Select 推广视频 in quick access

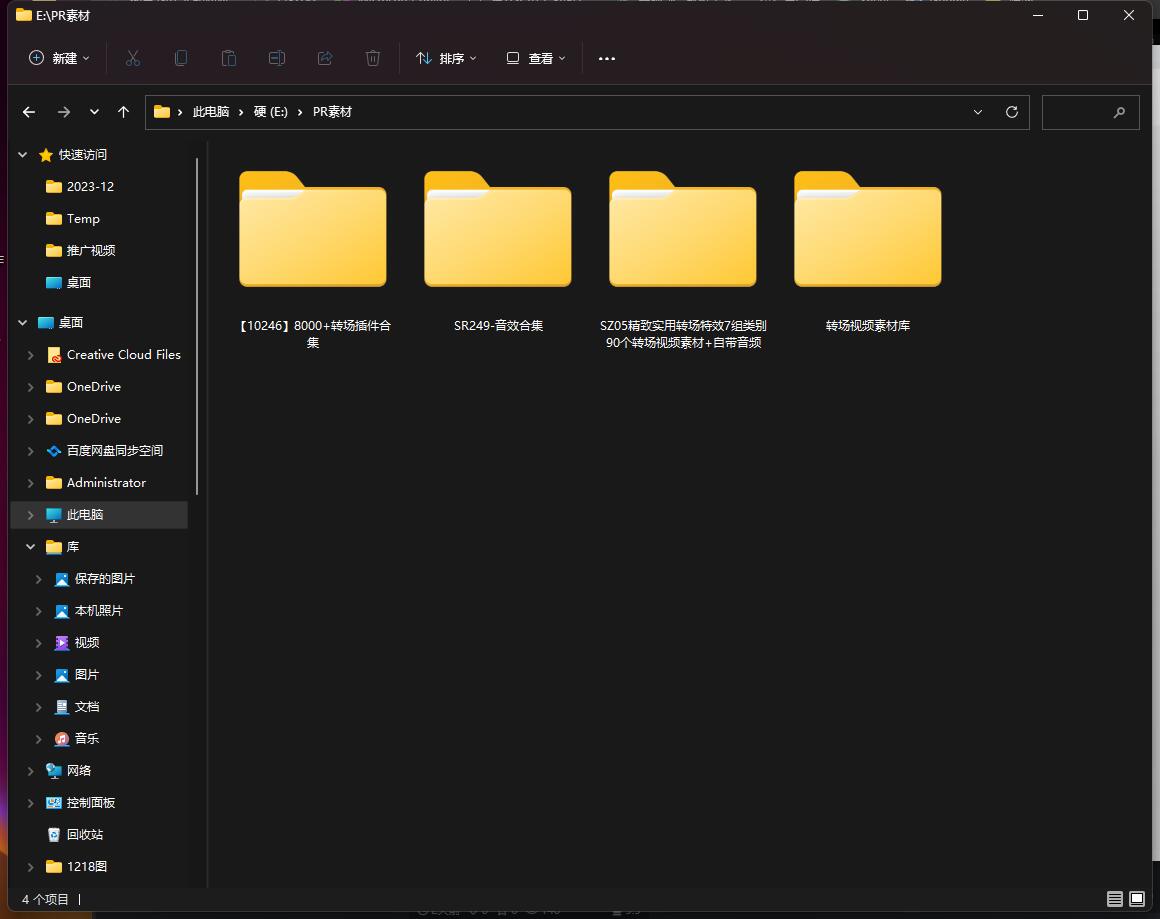(80, 251)
